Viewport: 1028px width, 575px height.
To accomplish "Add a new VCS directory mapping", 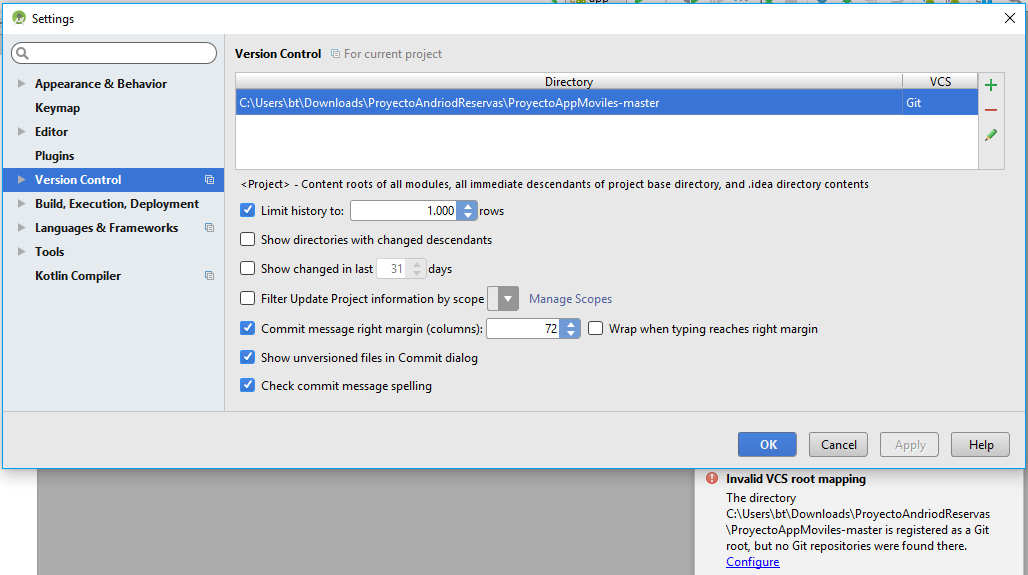I will pos(991,85).
